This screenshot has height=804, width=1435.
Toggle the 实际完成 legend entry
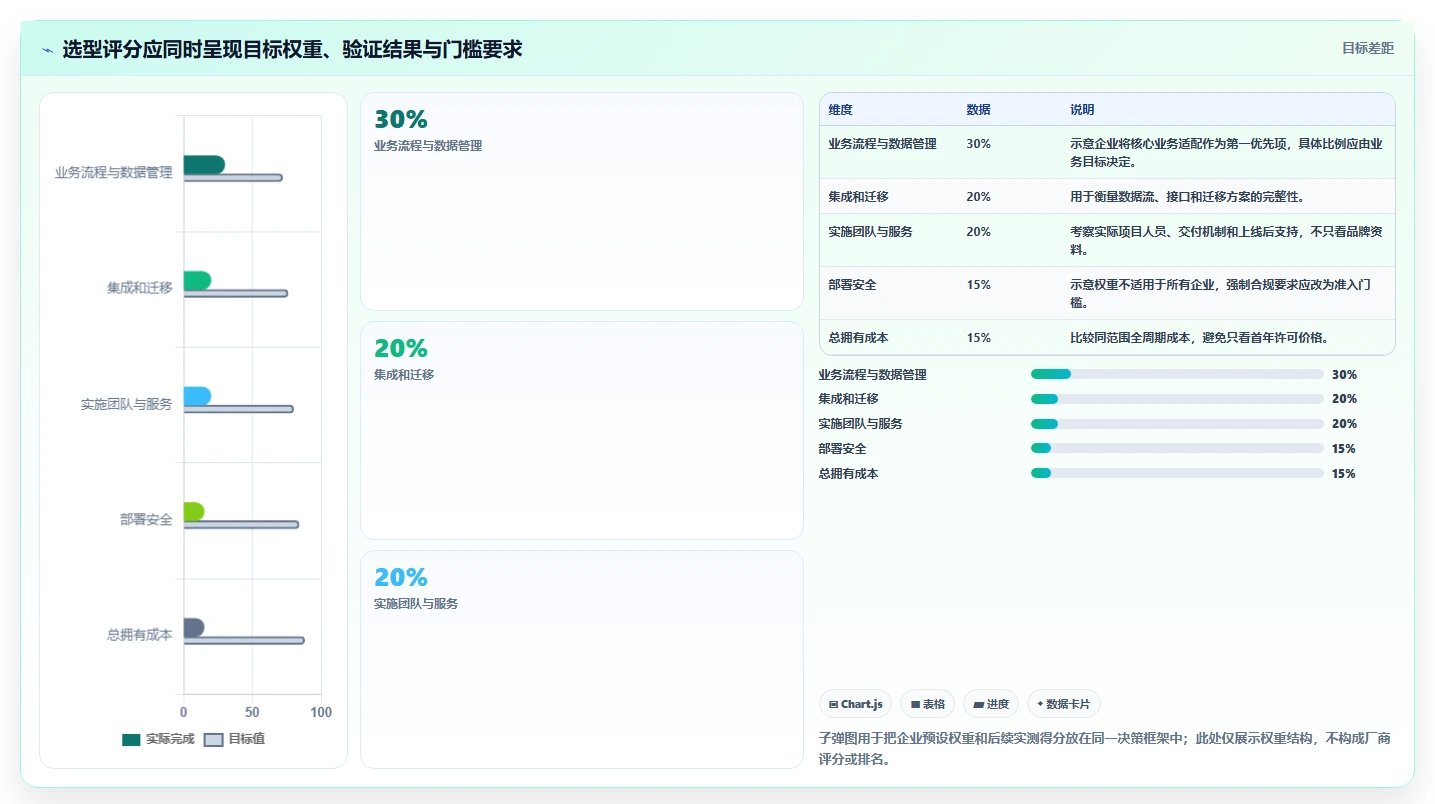[x=158, y=739]
